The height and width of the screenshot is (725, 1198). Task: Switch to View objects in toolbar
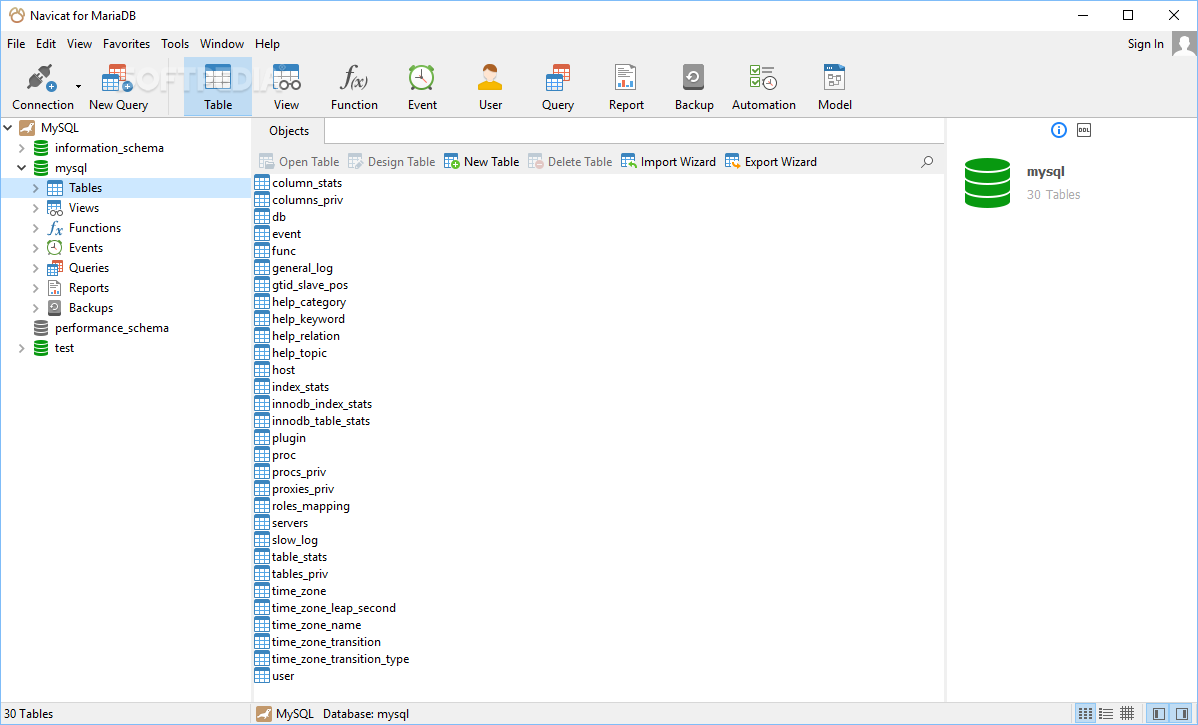pos(286,87)
